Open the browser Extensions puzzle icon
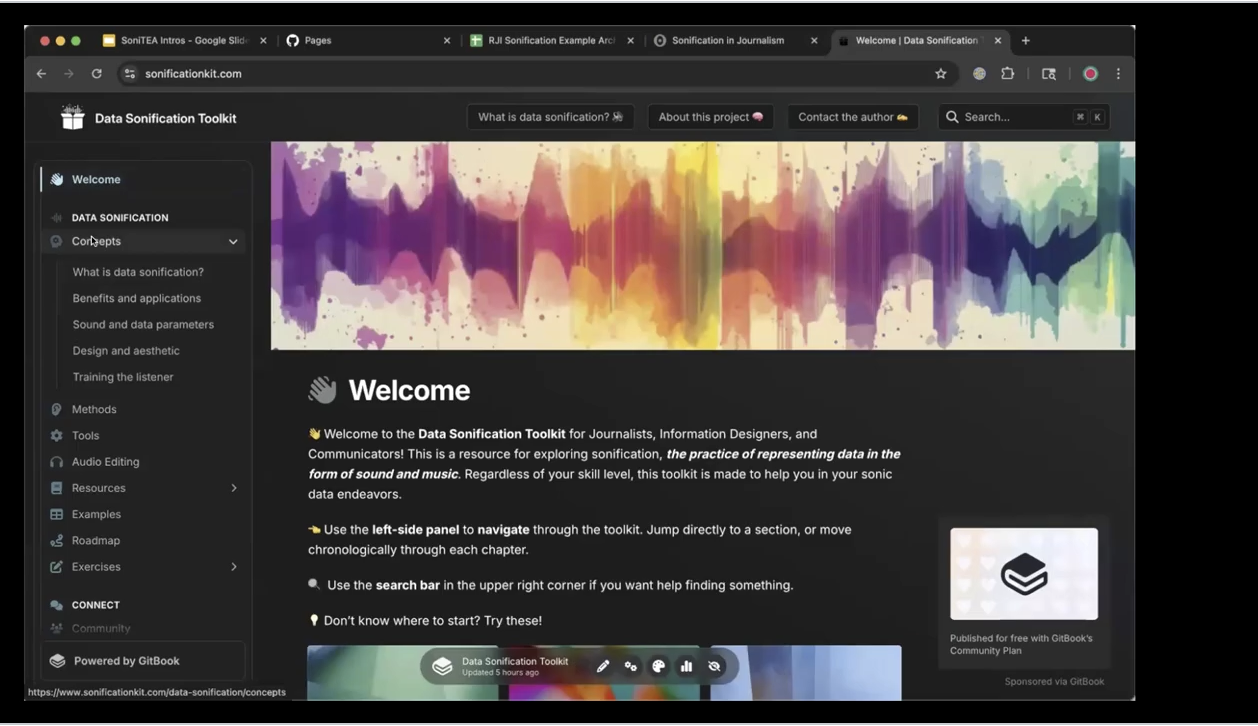The height and width of the screenshot is (726, 1258). [x=1007, y=74]
